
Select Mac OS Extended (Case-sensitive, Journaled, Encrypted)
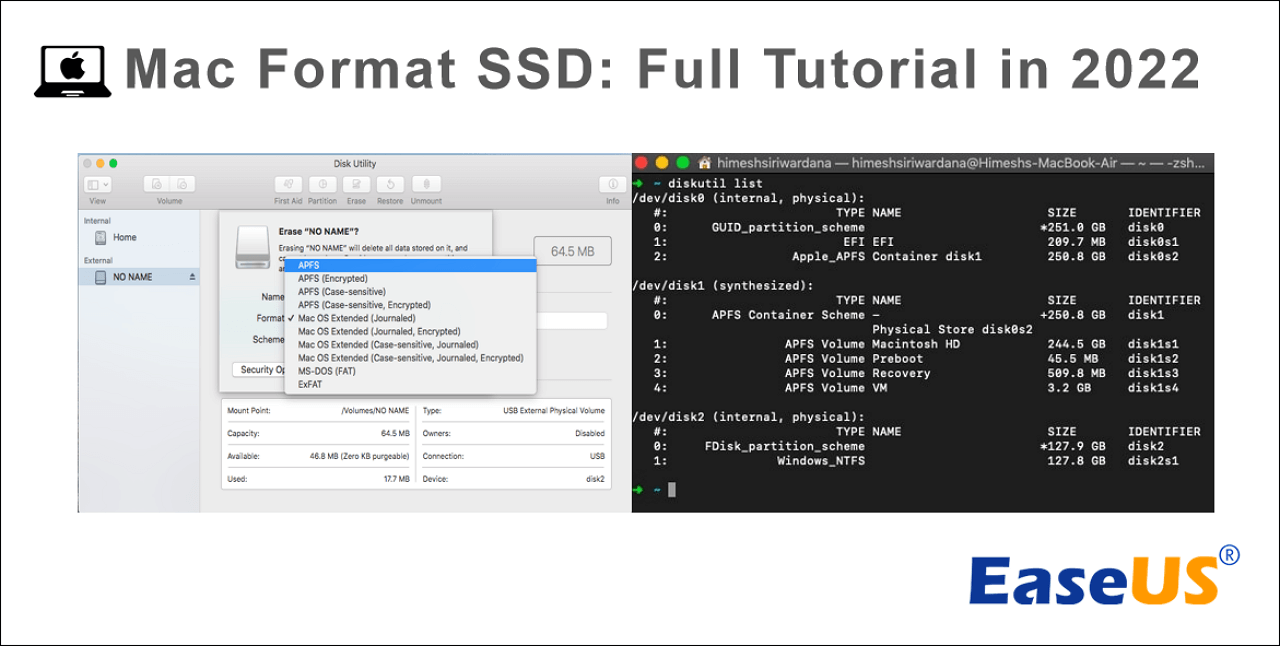[410, 357]
